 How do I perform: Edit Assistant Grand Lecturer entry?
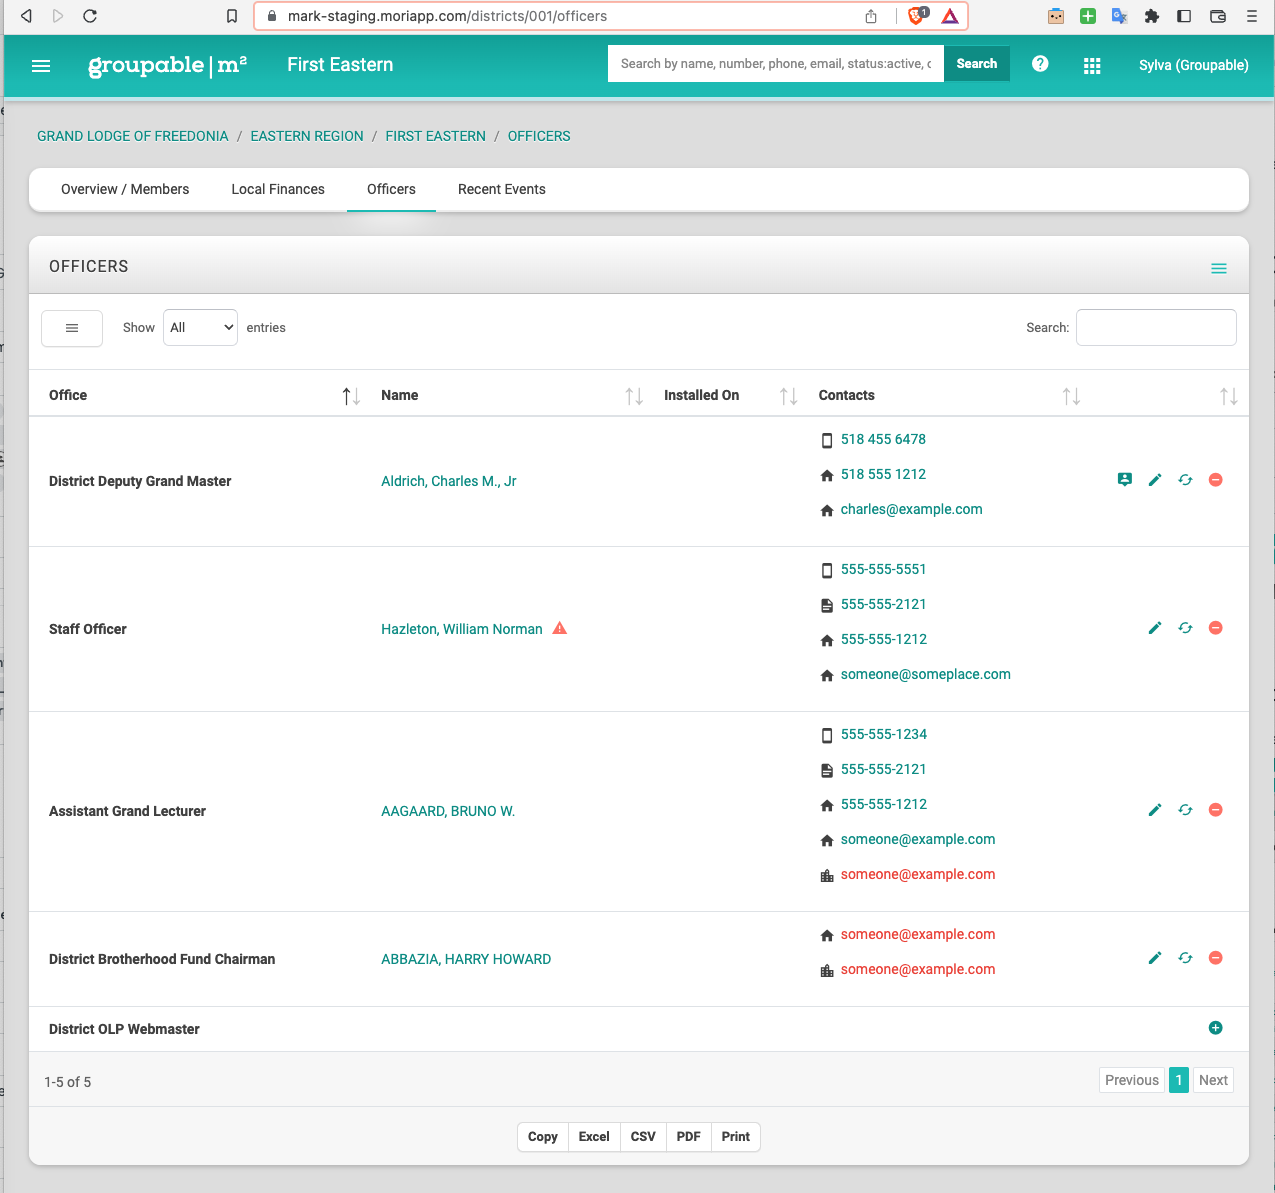point(1155,810)
